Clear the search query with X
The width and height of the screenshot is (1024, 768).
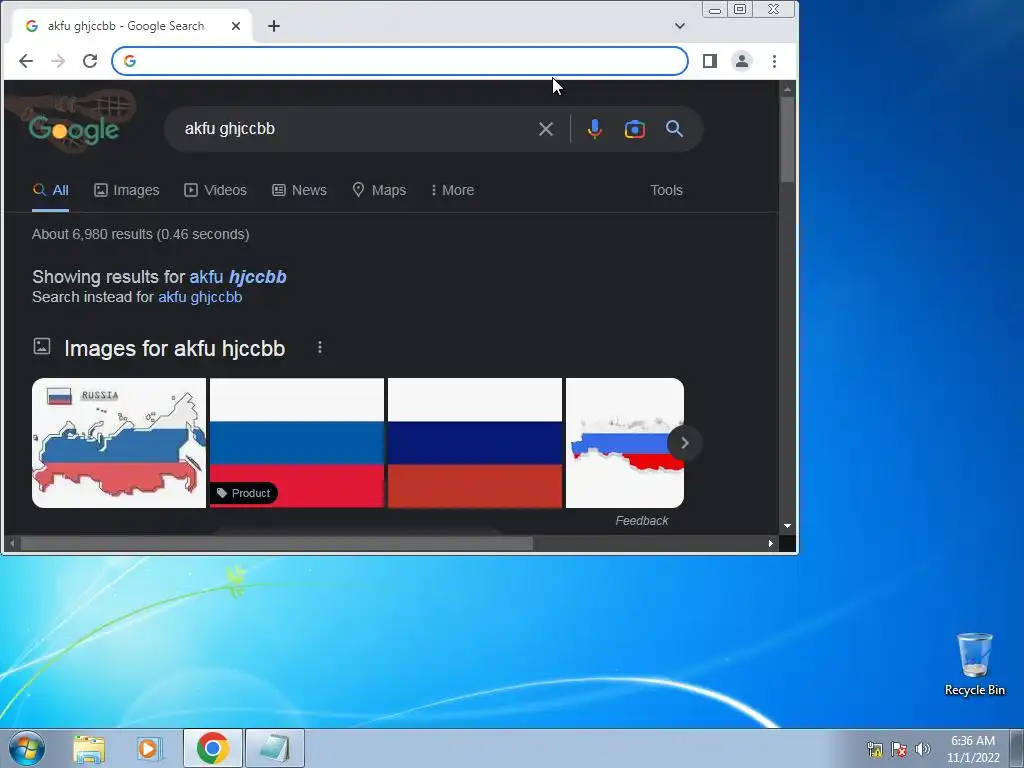tap(546, 129)
